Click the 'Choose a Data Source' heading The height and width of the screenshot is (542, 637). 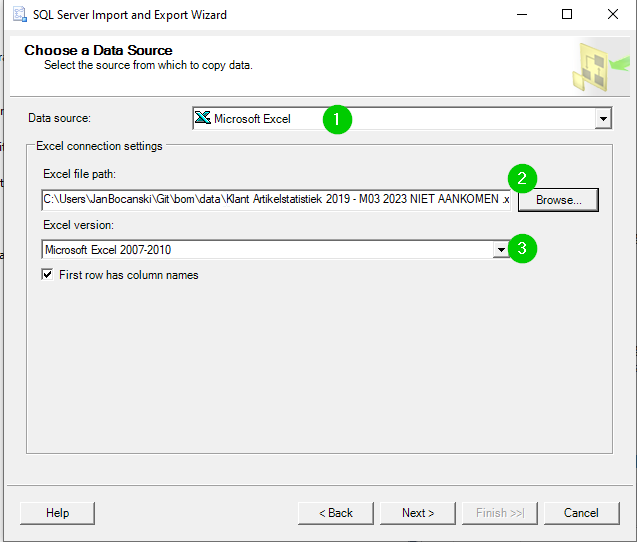[x=98, y=50]
